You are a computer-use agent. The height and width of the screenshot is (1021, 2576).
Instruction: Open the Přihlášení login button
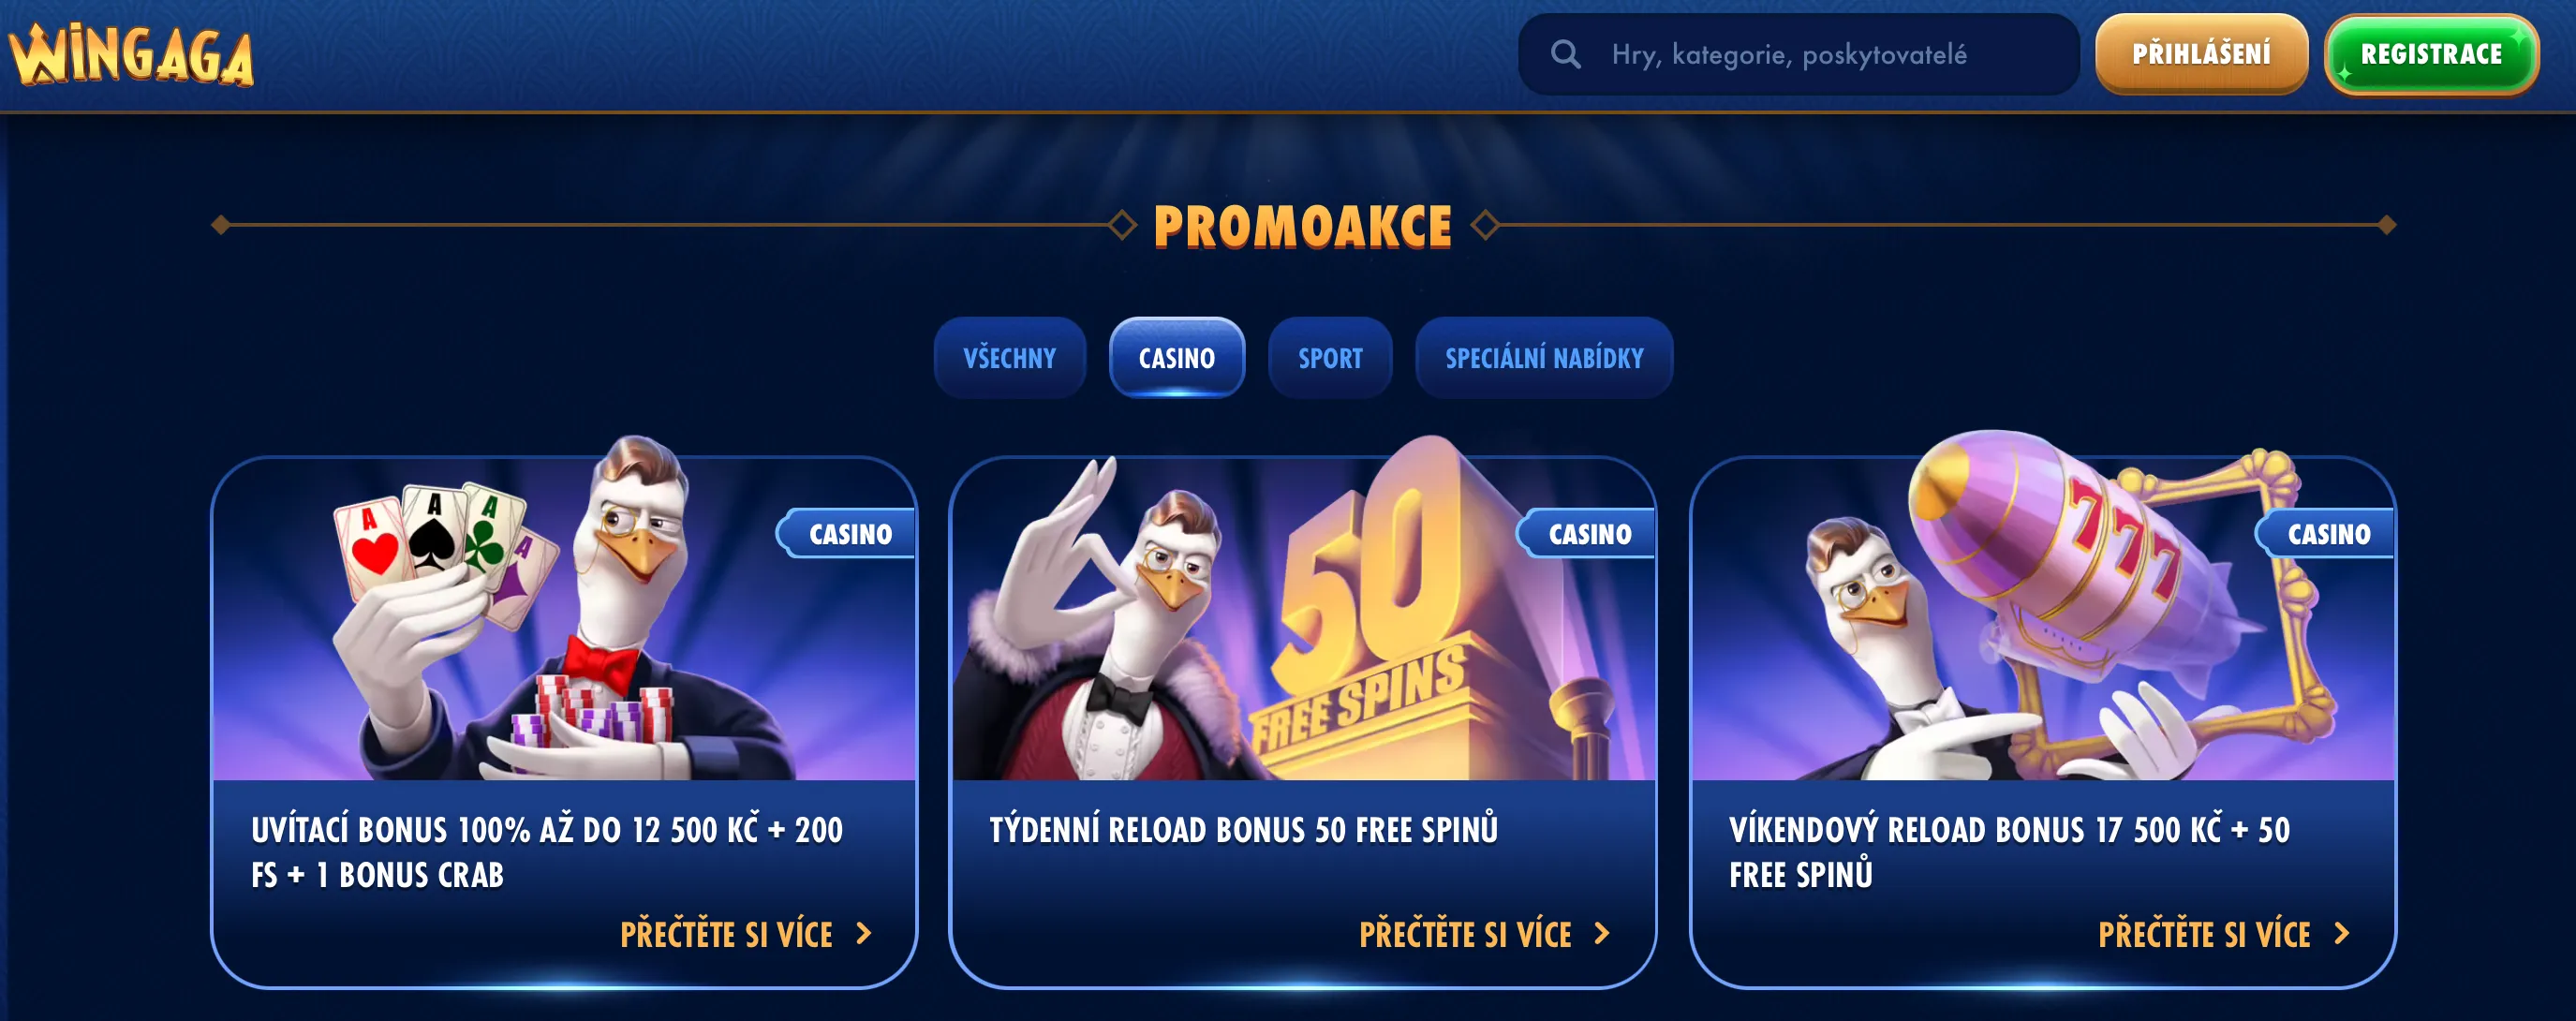click(x=2201, y=54)
